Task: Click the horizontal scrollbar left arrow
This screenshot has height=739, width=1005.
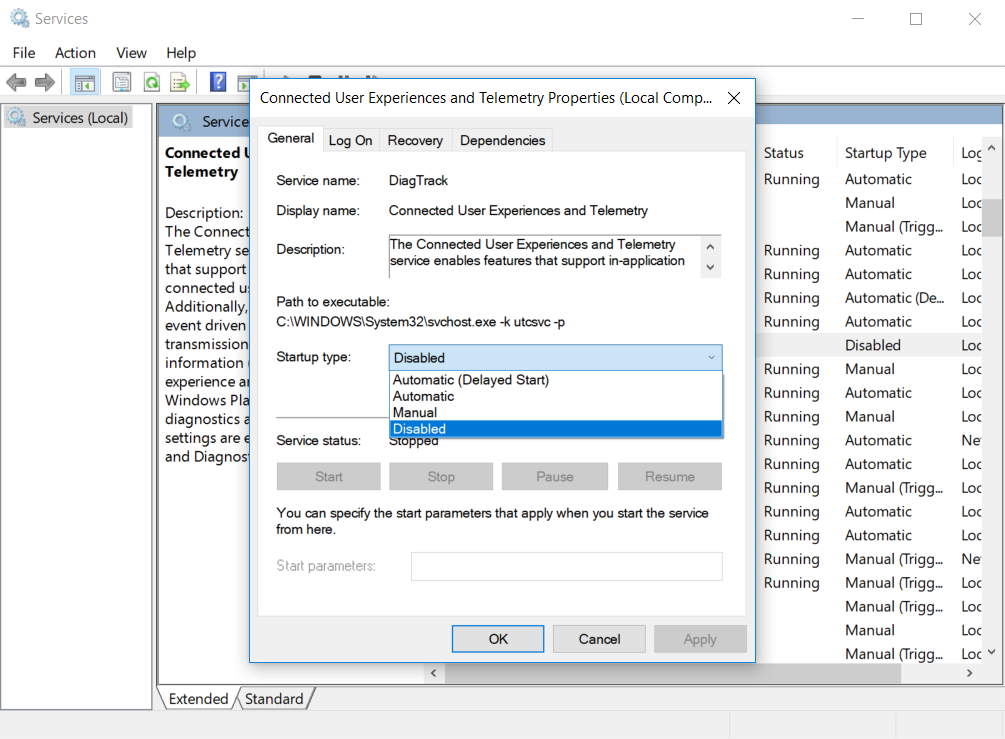Action: pyautogui.click(x=434, y=672)
